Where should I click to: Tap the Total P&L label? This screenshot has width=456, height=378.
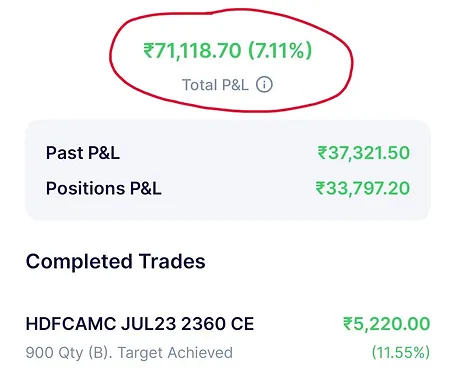click(215, 85)
